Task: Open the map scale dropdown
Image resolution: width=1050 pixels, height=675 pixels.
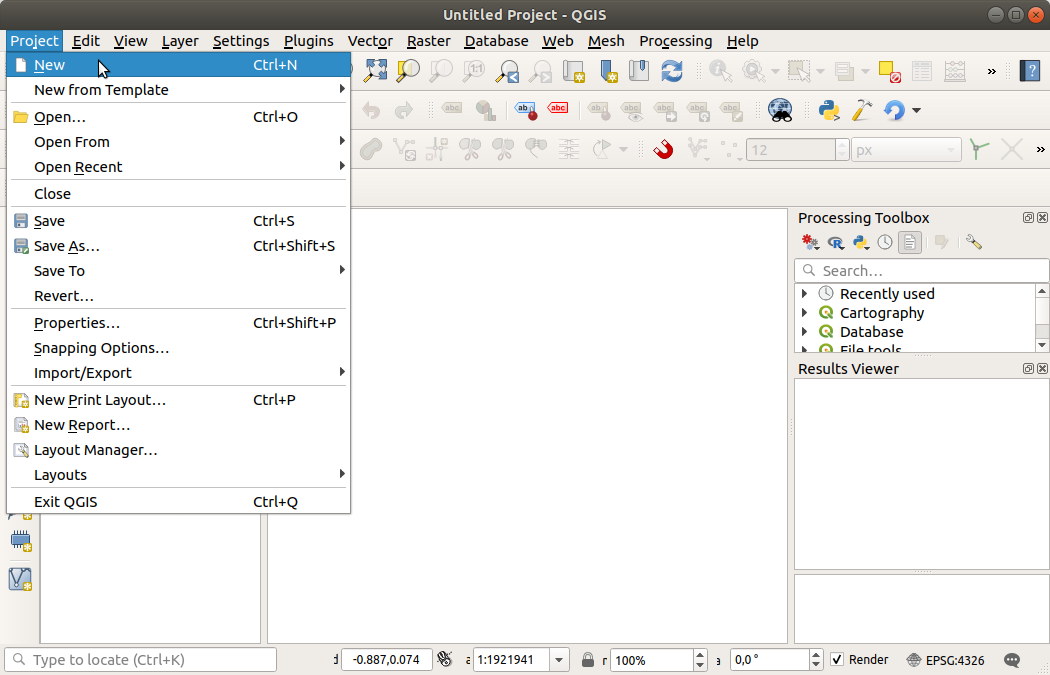Action: click(x=559, y=660)
